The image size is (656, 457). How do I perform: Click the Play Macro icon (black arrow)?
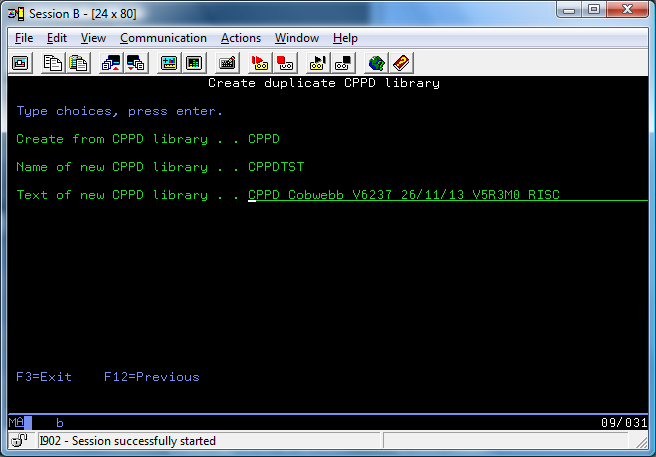318,63
